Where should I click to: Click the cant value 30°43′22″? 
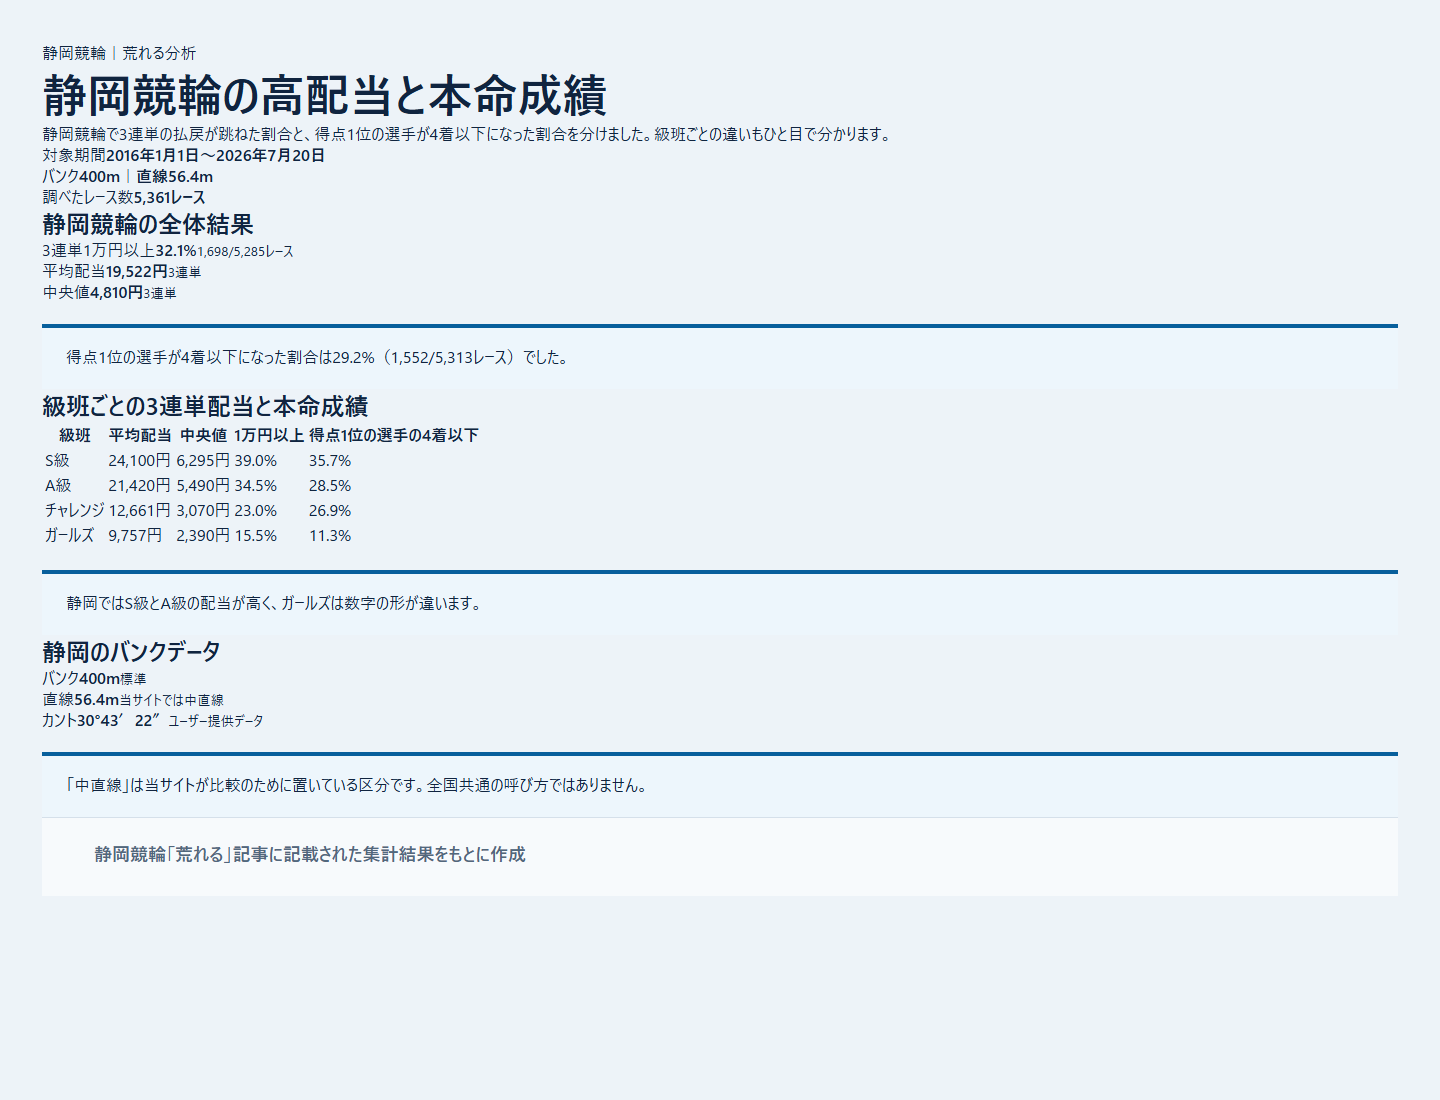[x=119, y=721]
